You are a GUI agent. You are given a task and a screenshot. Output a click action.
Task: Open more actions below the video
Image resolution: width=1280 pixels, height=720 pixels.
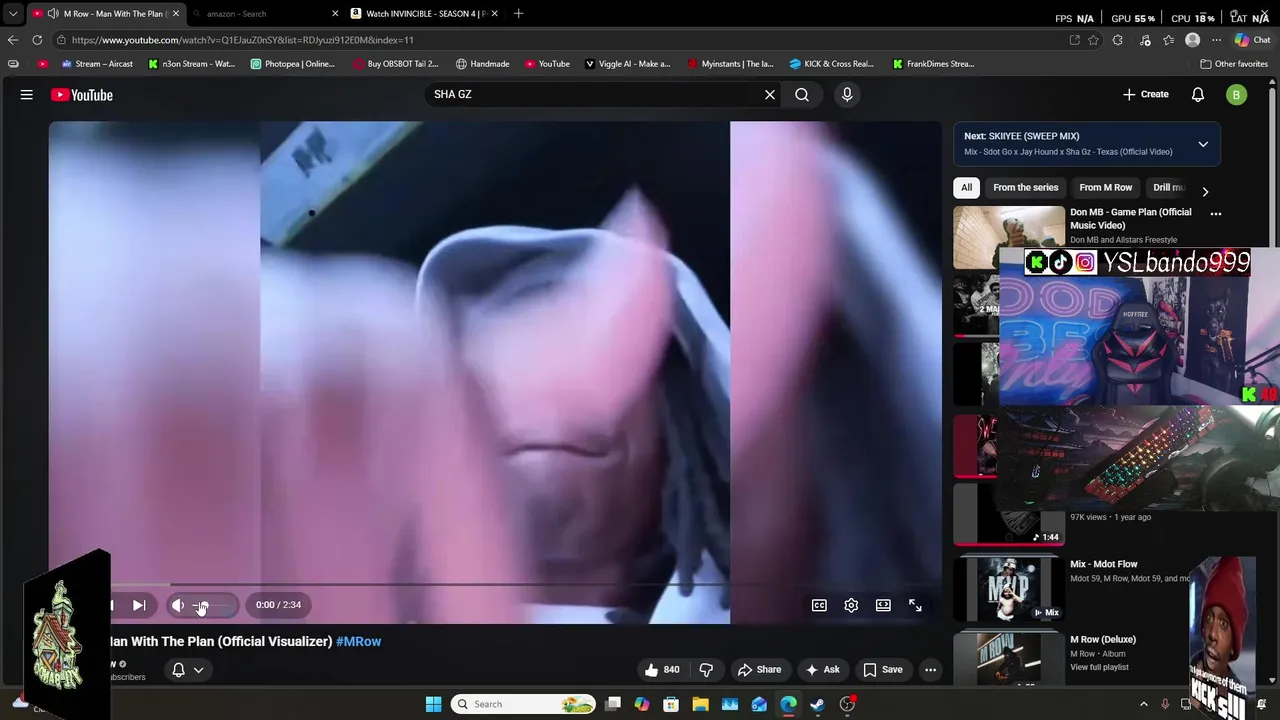pos(930,670)
